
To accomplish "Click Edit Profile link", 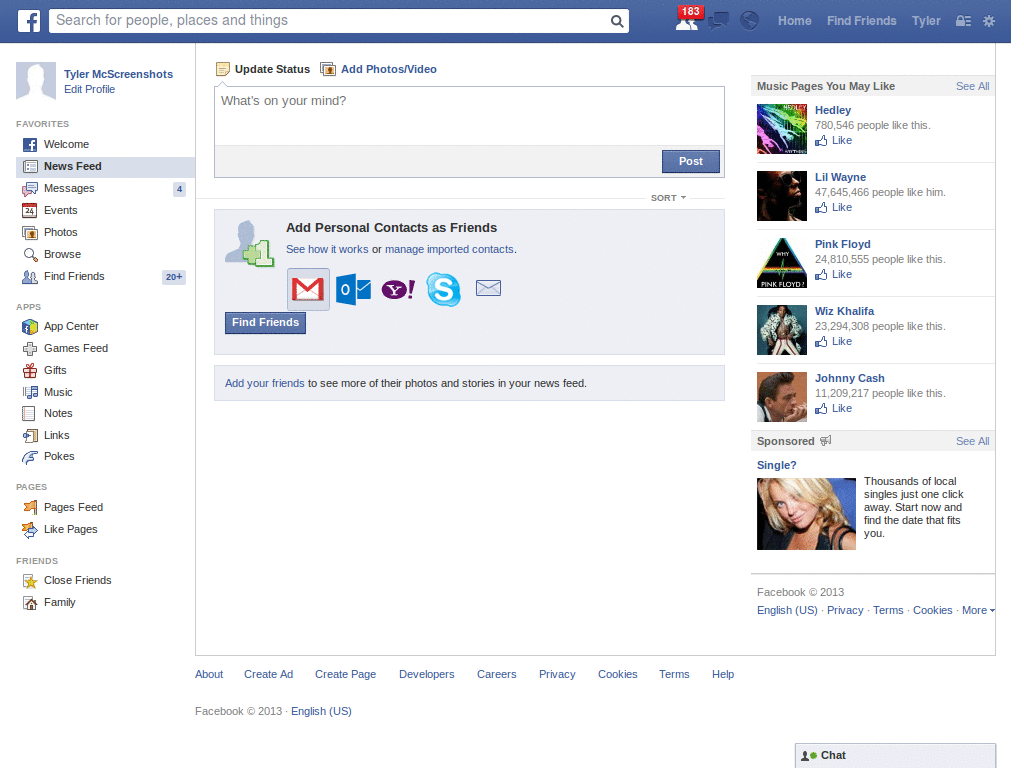I will coord(89,89).
